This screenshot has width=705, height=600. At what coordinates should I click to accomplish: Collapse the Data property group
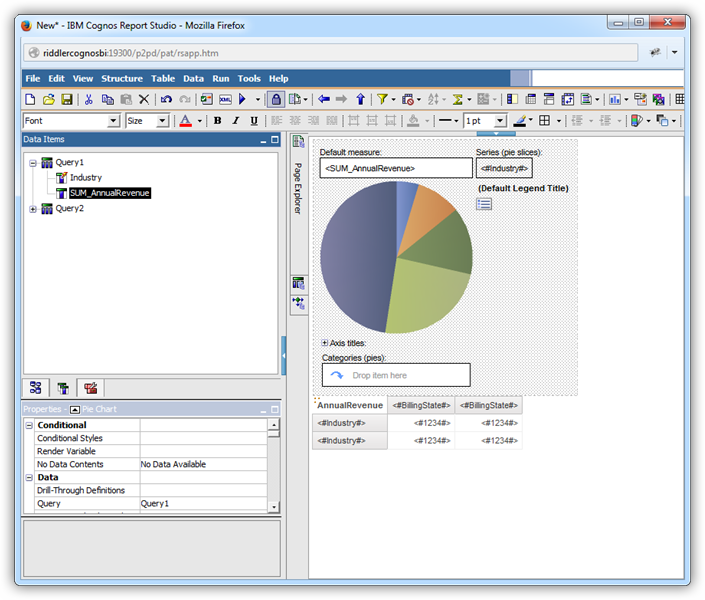click(x=29, y=477)
